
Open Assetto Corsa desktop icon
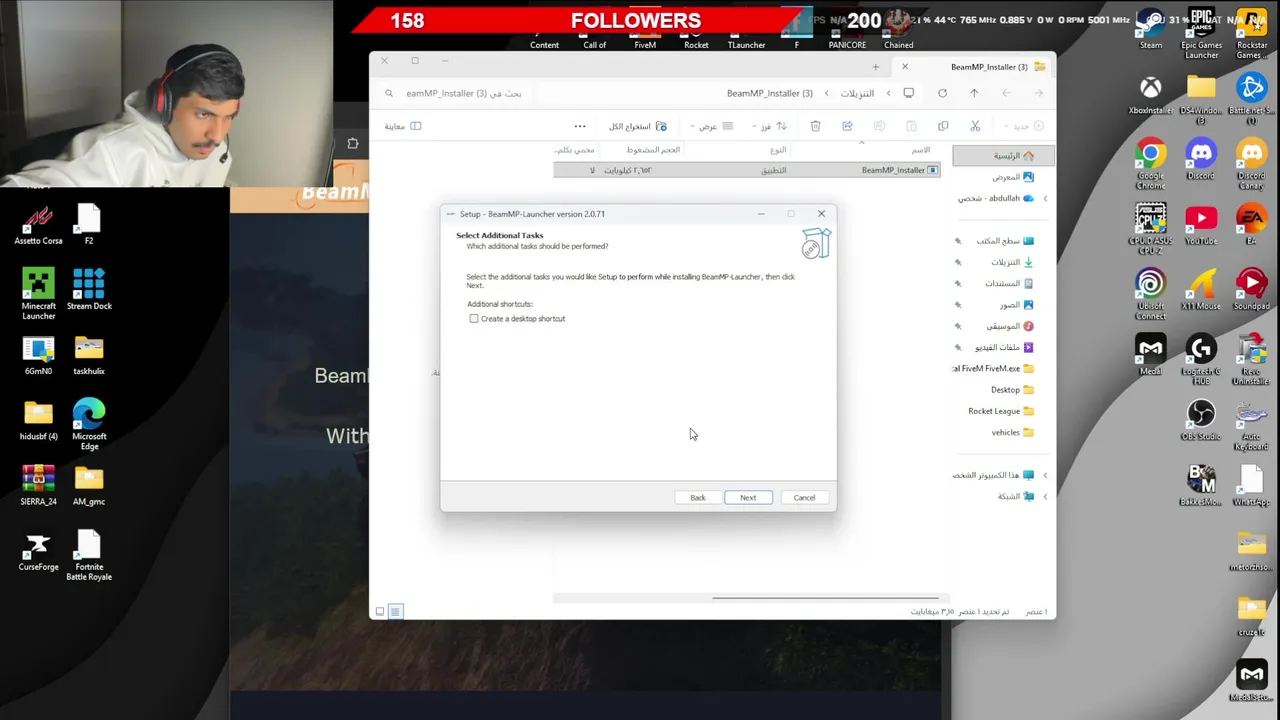tap(38, 225)
